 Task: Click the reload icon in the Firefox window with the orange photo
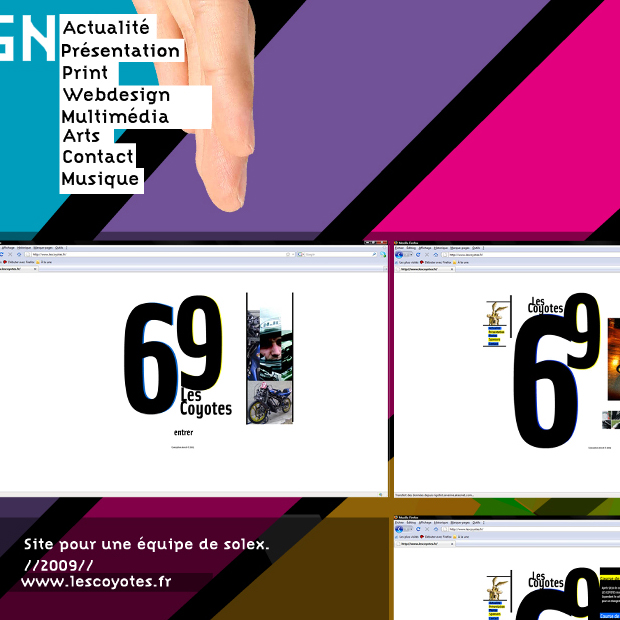(418, 255)
